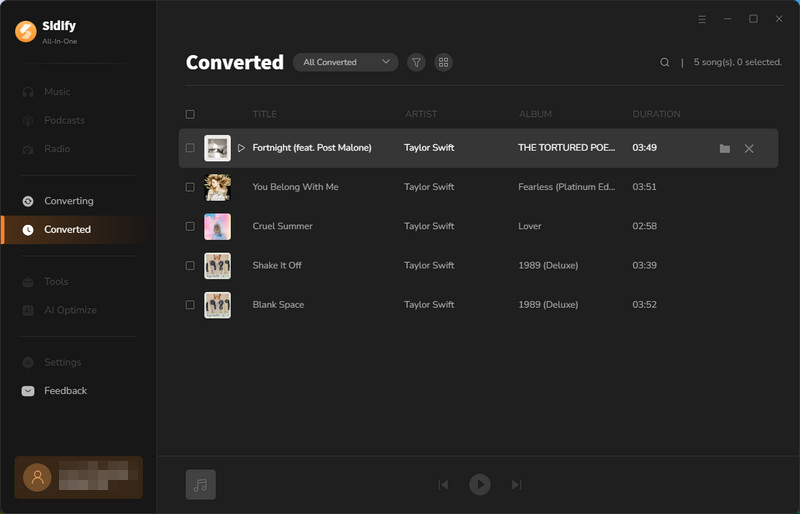This screenshot has width=800, height=514.
Task: Click THE TORTURED POE... album text
Action: 566,148
